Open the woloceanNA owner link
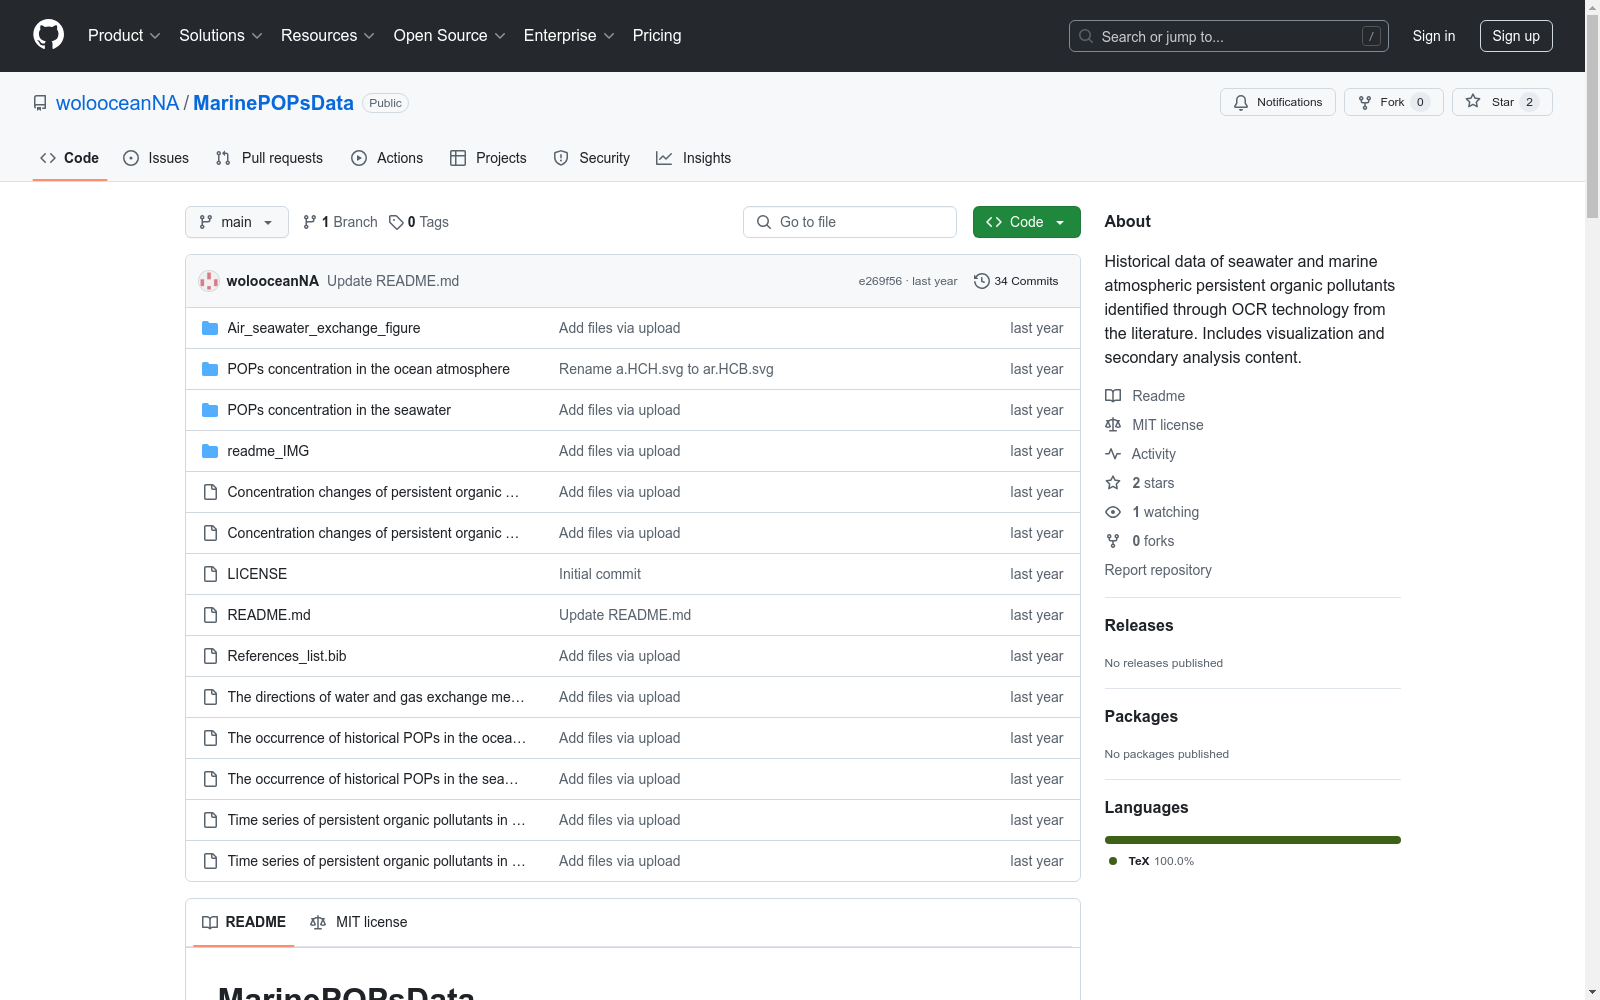Image resolution: width=1600 pixels, height=1000 pixels. click(117, 103)
